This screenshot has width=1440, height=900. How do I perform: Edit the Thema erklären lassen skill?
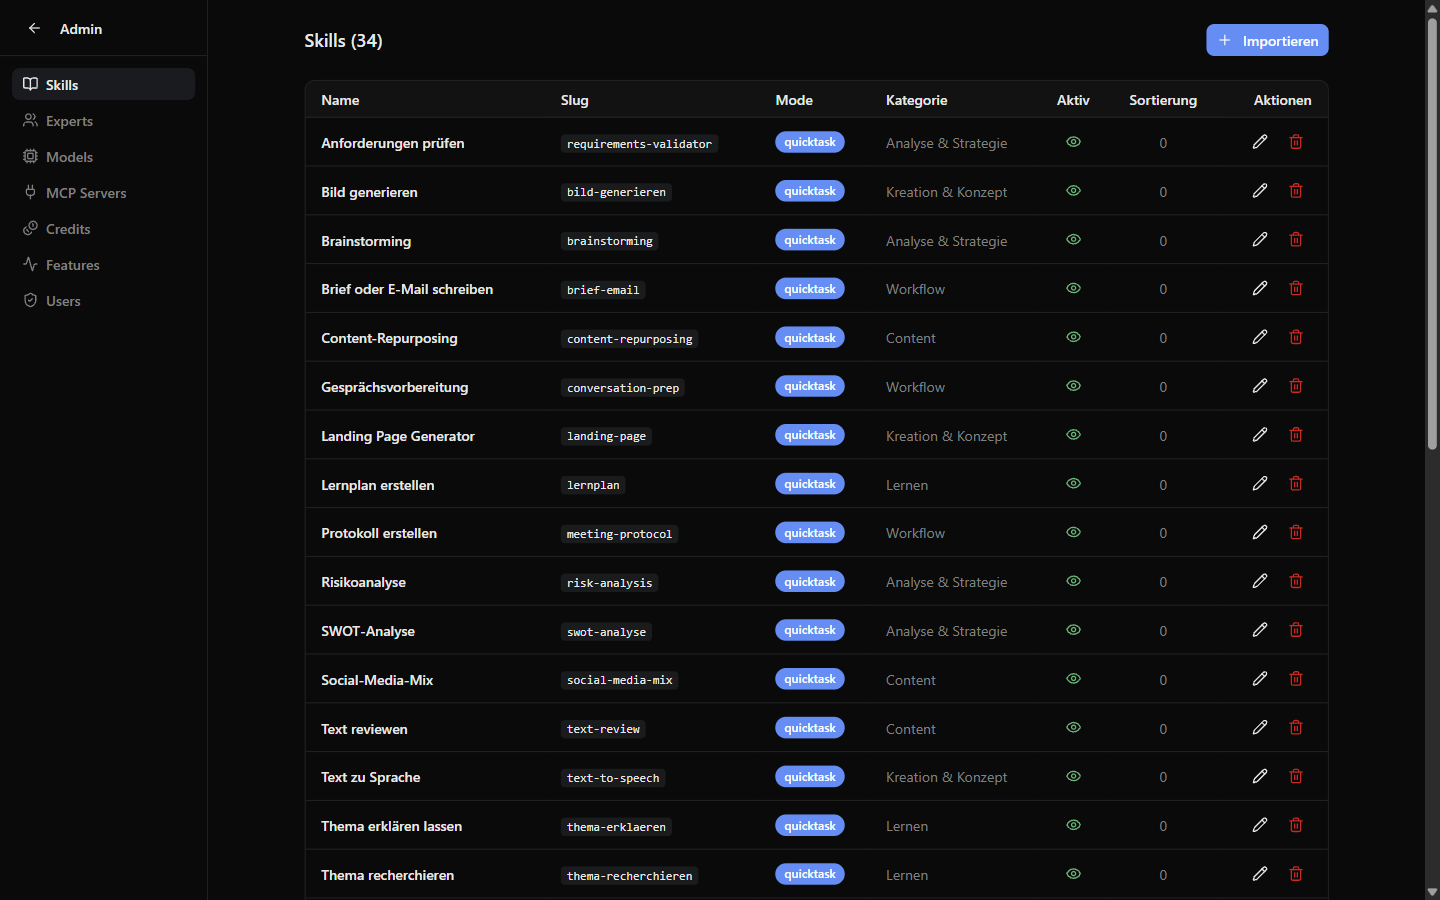(x=1260, y=825)
